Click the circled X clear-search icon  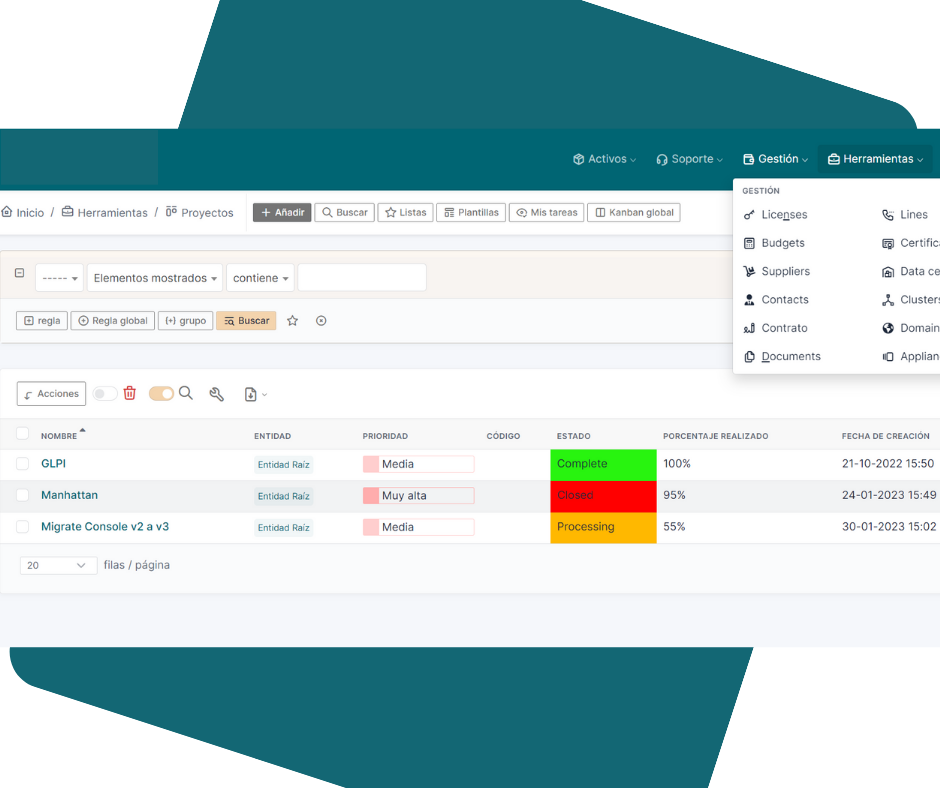pyautogui.click(x=321, y=321)
